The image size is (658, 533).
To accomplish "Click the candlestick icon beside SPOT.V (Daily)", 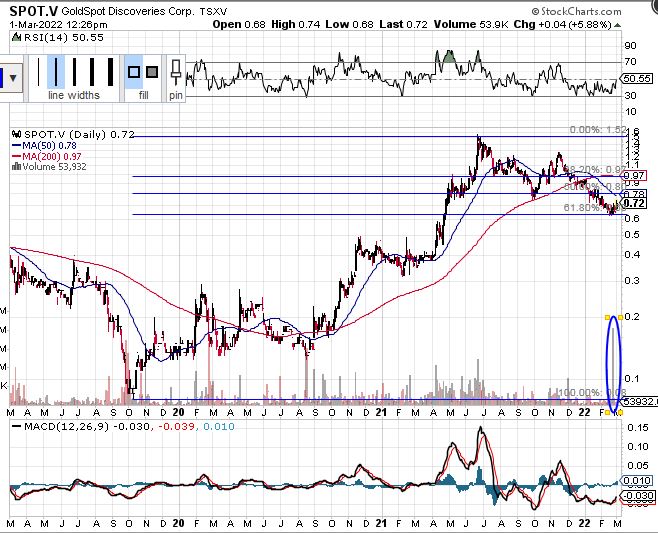I will pos(17,134).
